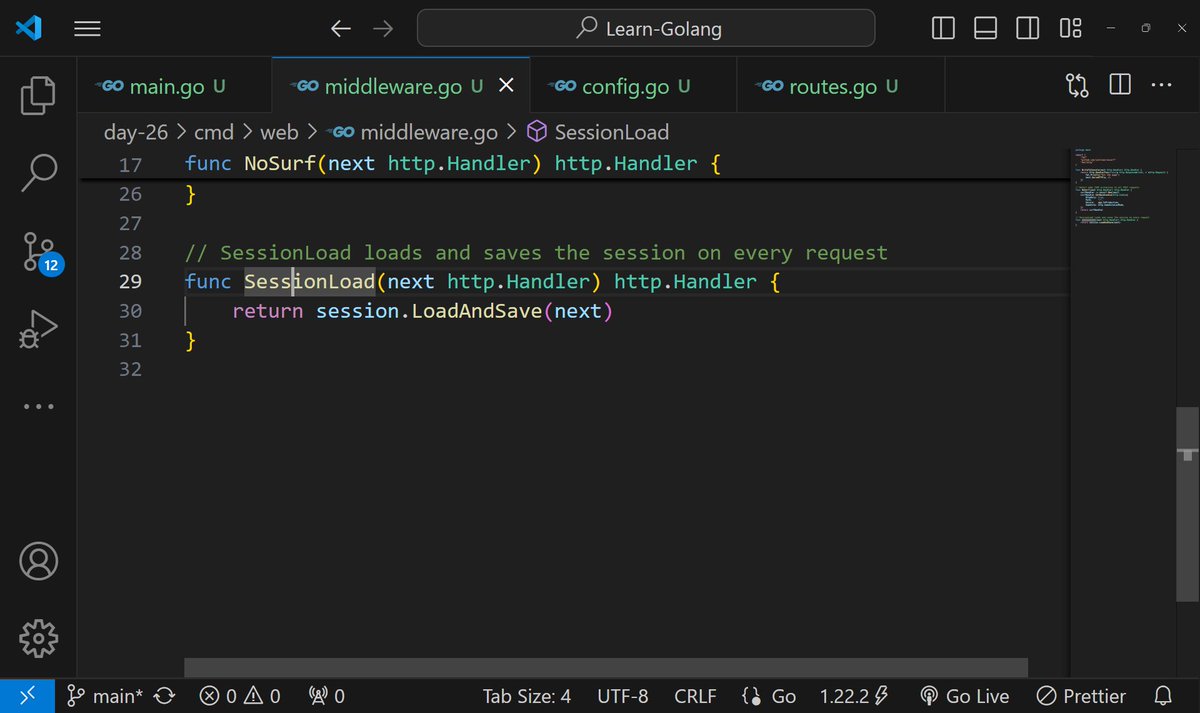Click line number 30 in the gutter

pos(130,311)
